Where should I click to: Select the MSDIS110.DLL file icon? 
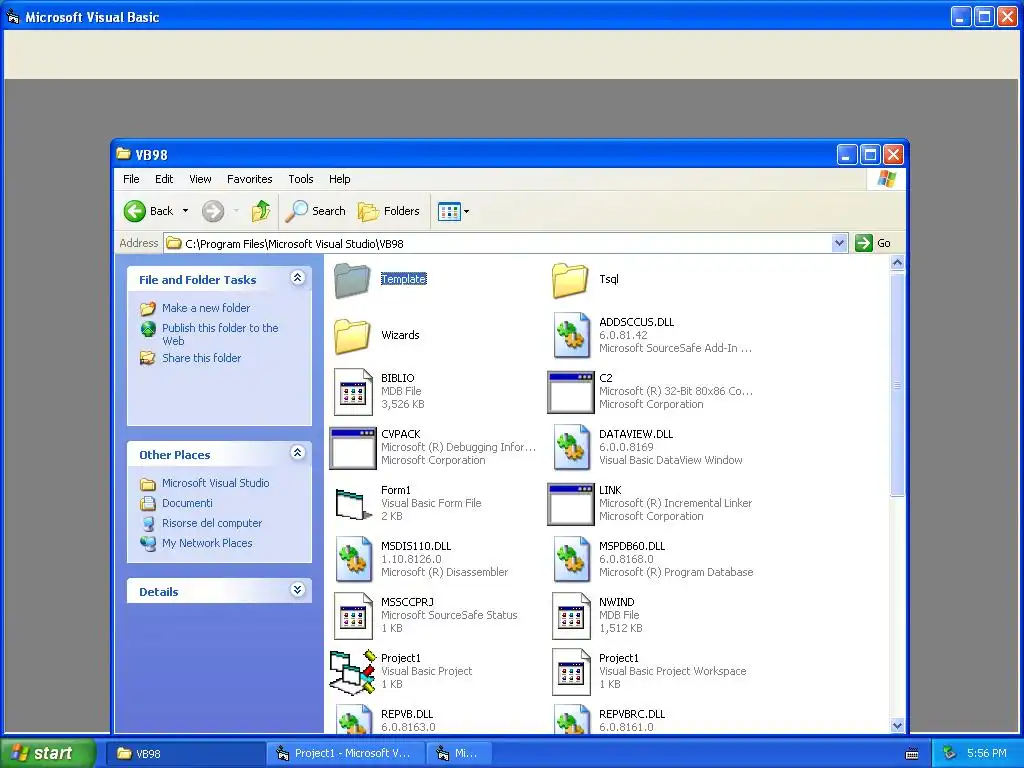click(x=353, y=560)
